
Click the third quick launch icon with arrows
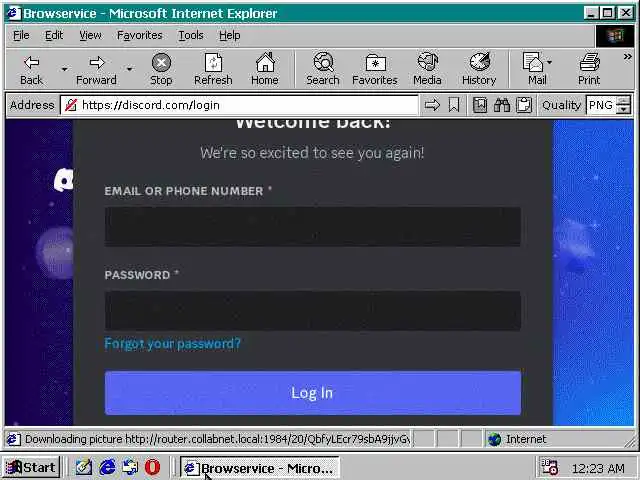point(130,467)
